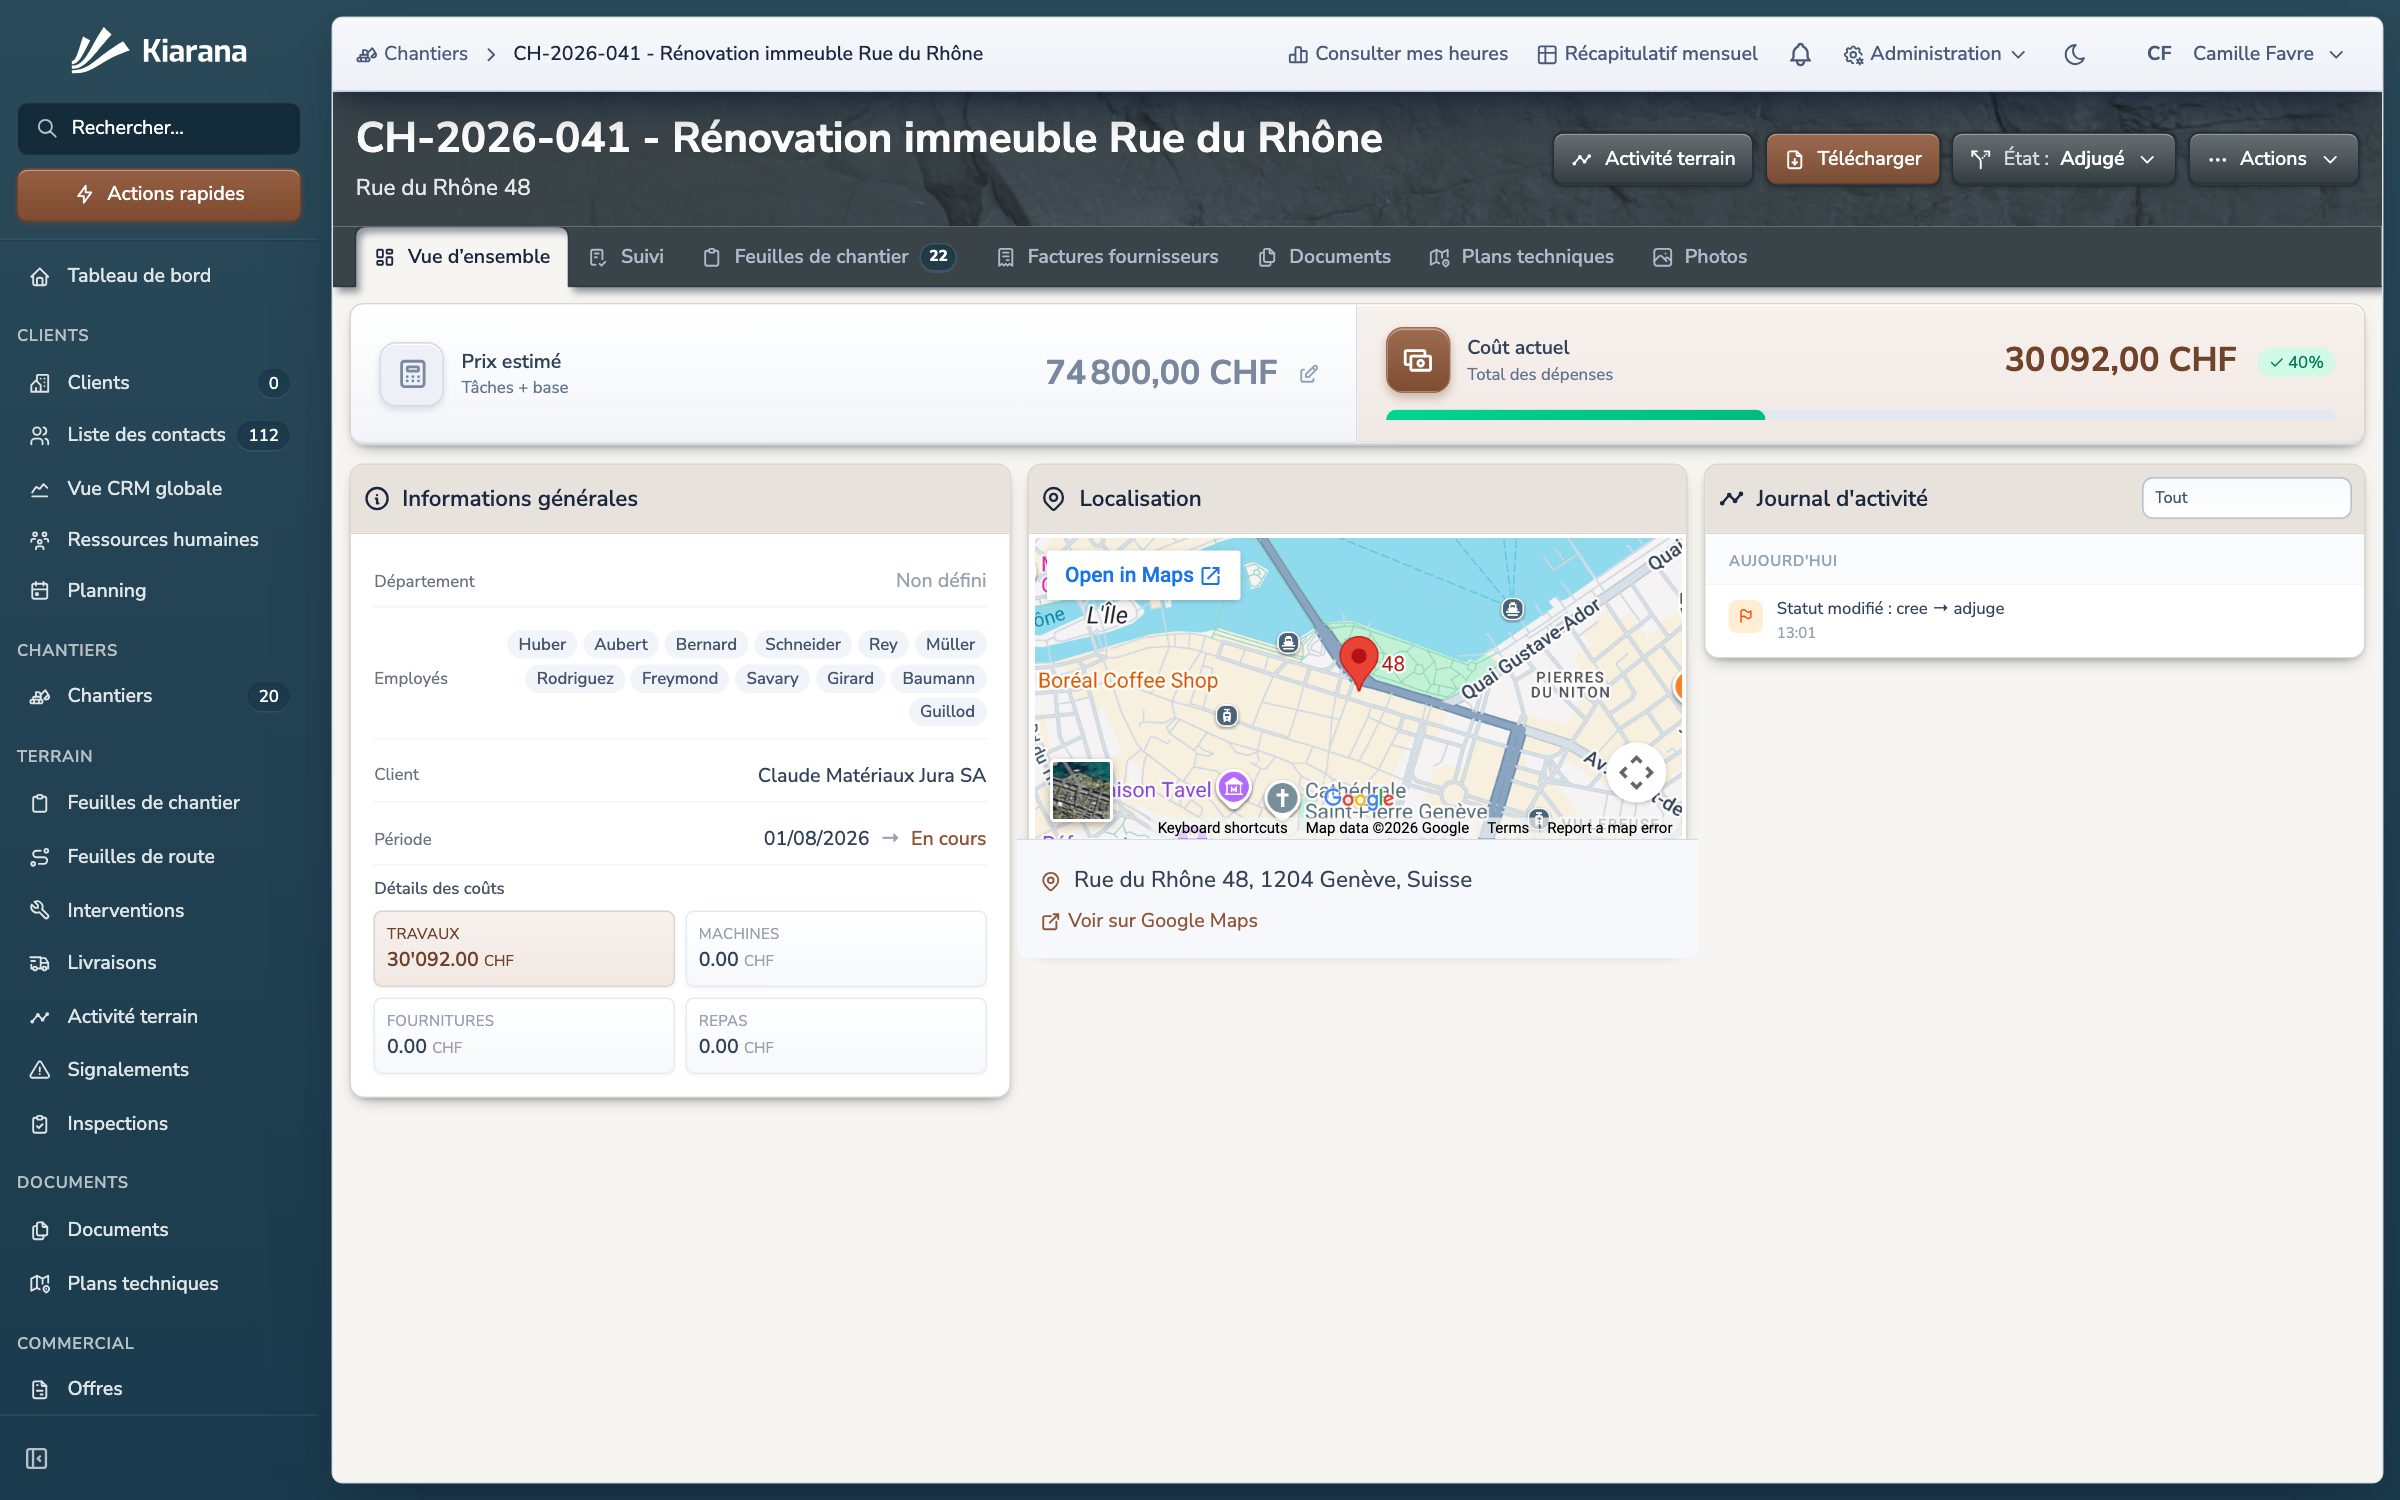This screenshot has height=1500, width=2400.
Task: Click the Huber employee tag
Action: pyautogui.click(x=542, y=644)
